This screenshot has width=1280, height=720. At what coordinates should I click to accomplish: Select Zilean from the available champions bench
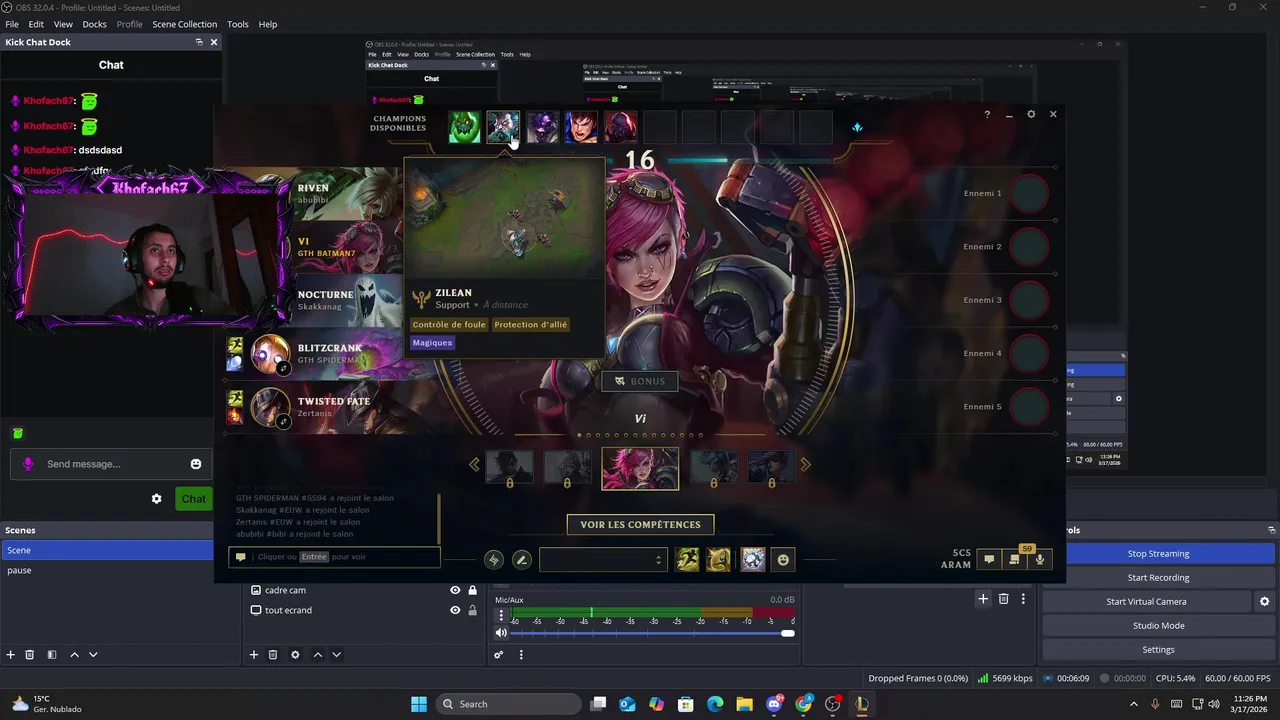[503, 127]
